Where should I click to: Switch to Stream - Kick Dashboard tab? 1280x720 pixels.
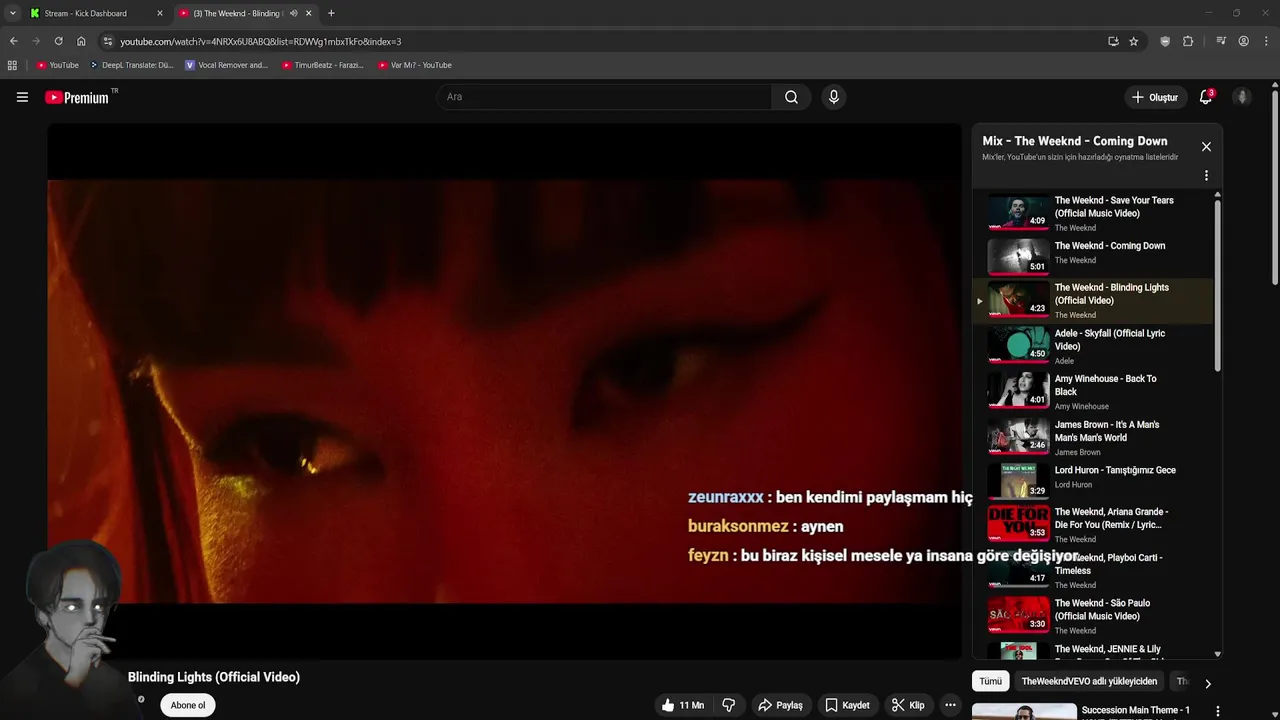tap(96, 13)
